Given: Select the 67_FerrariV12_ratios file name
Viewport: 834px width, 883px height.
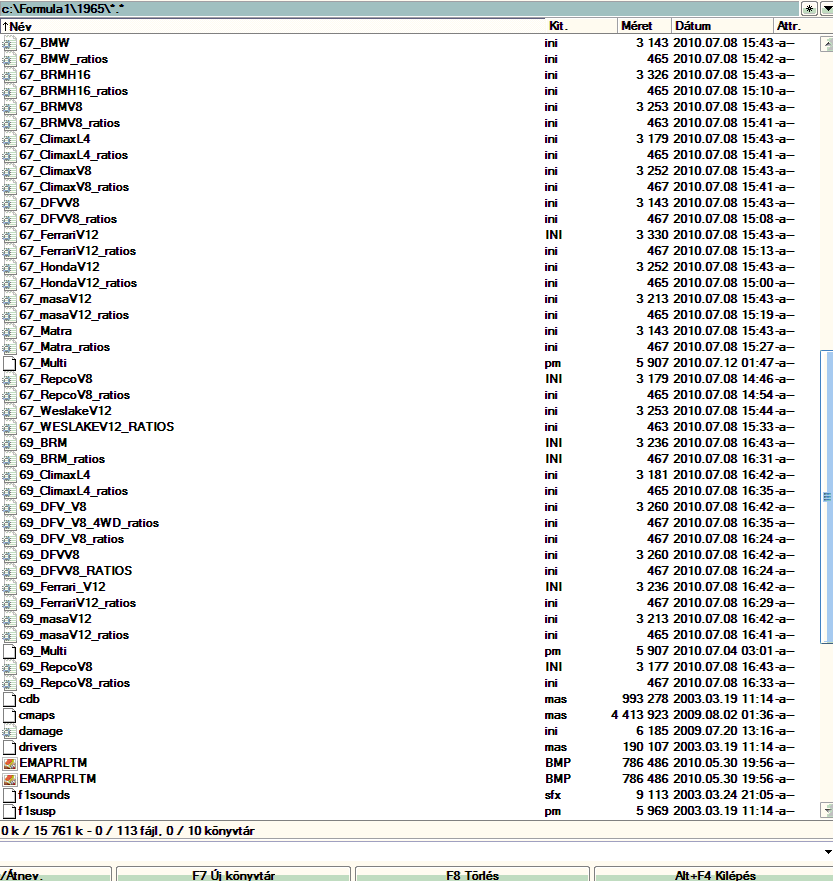Looking at the screenshot, I should [77, 251].
